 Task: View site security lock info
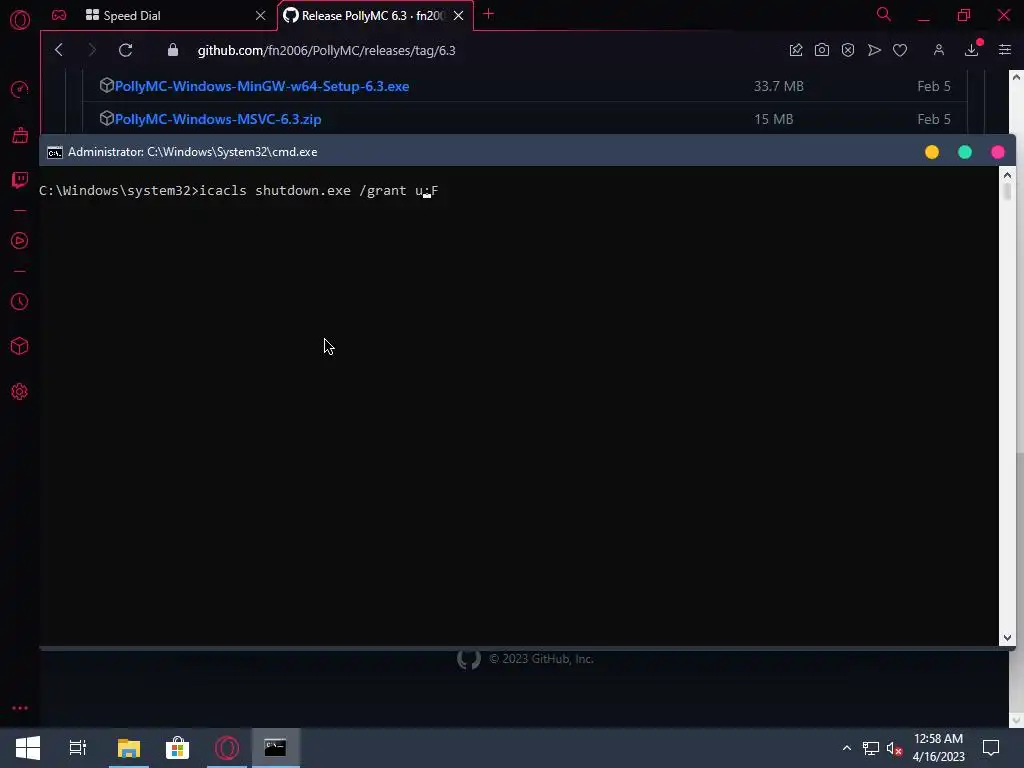(172, 50)
